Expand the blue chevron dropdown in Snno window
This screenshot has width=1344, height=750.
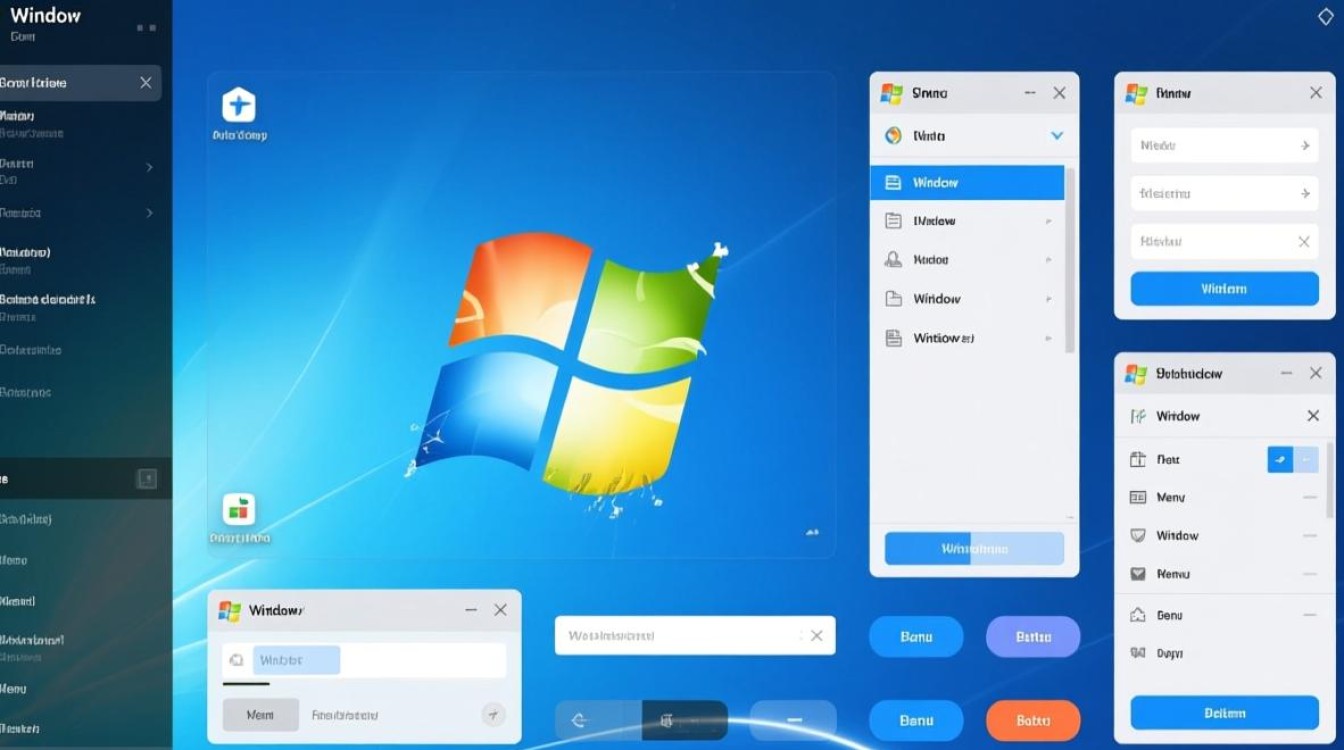[x=1056, y=136]
